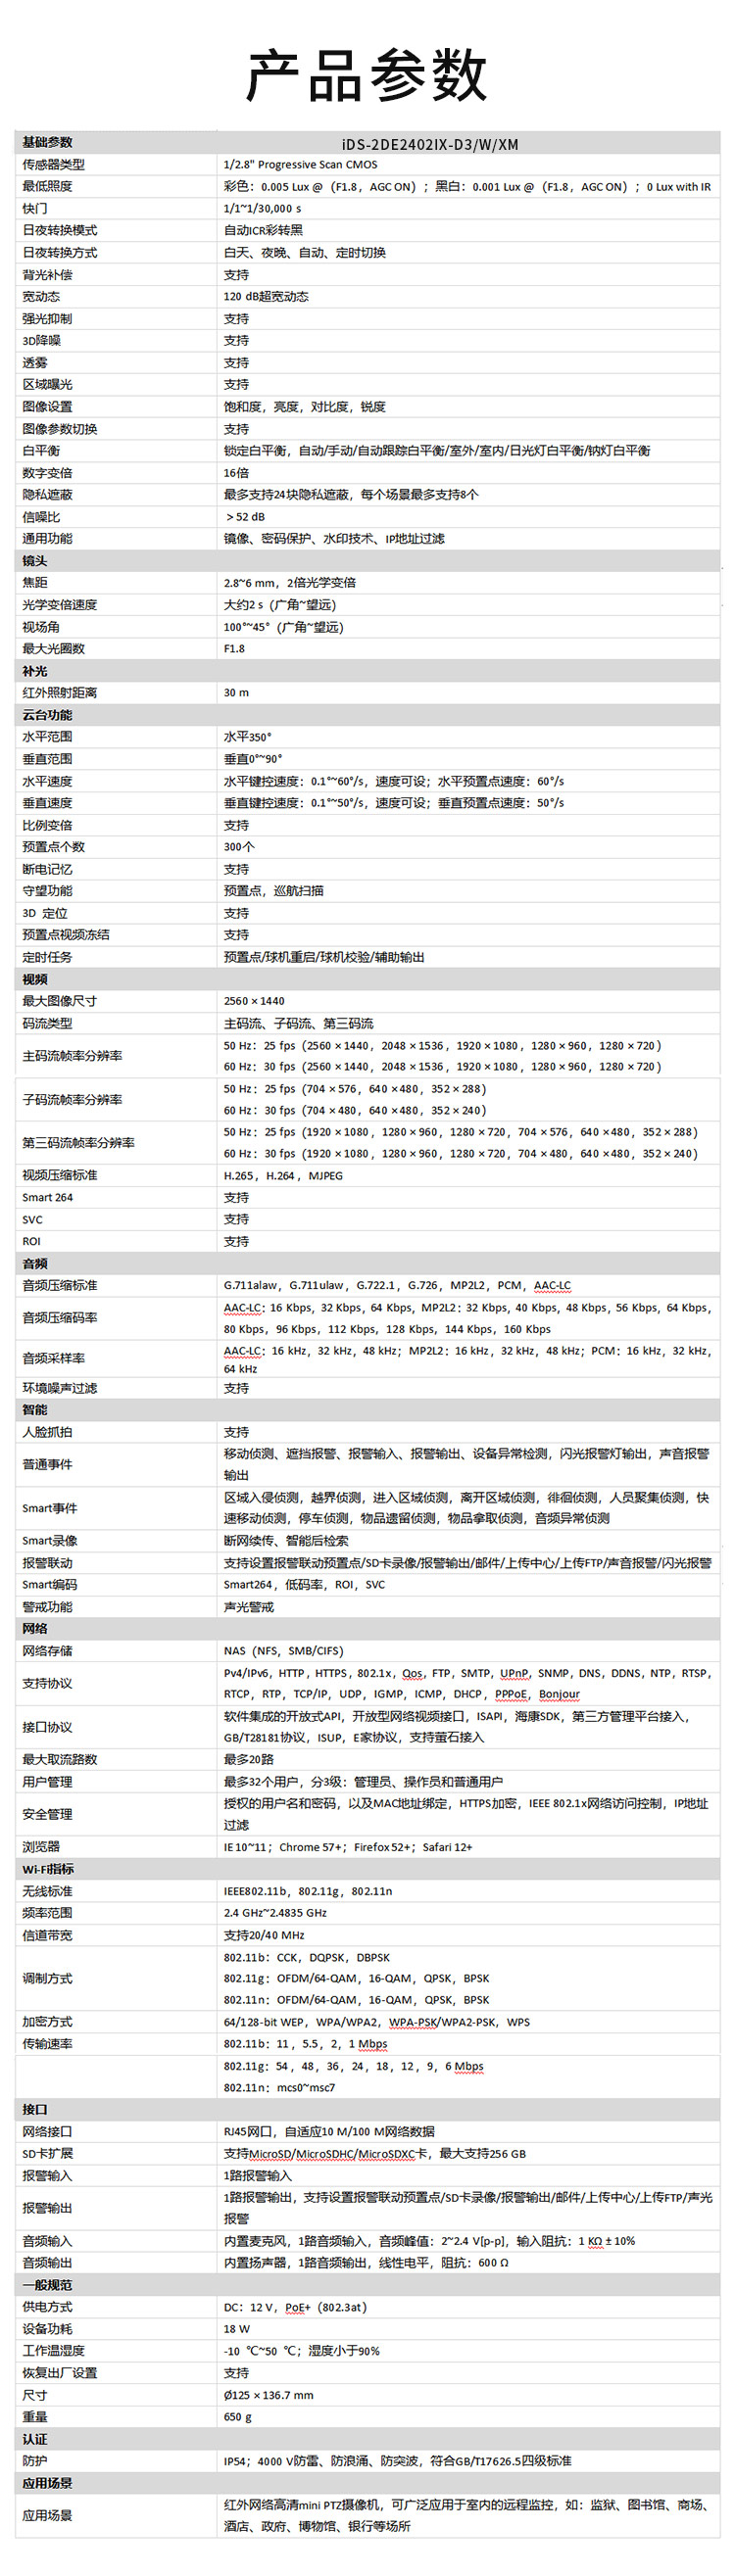
Task: Click the 镜头 section header
Action: coord(35,561)
